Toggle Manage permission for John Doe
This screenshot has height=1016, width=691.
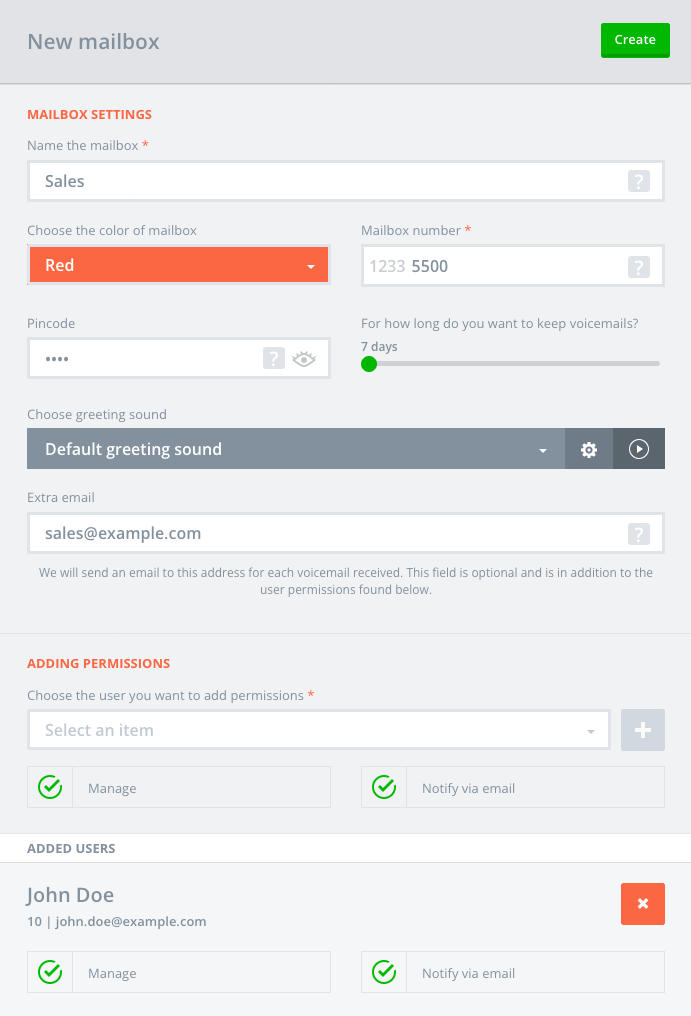click(x=50, y=972)
